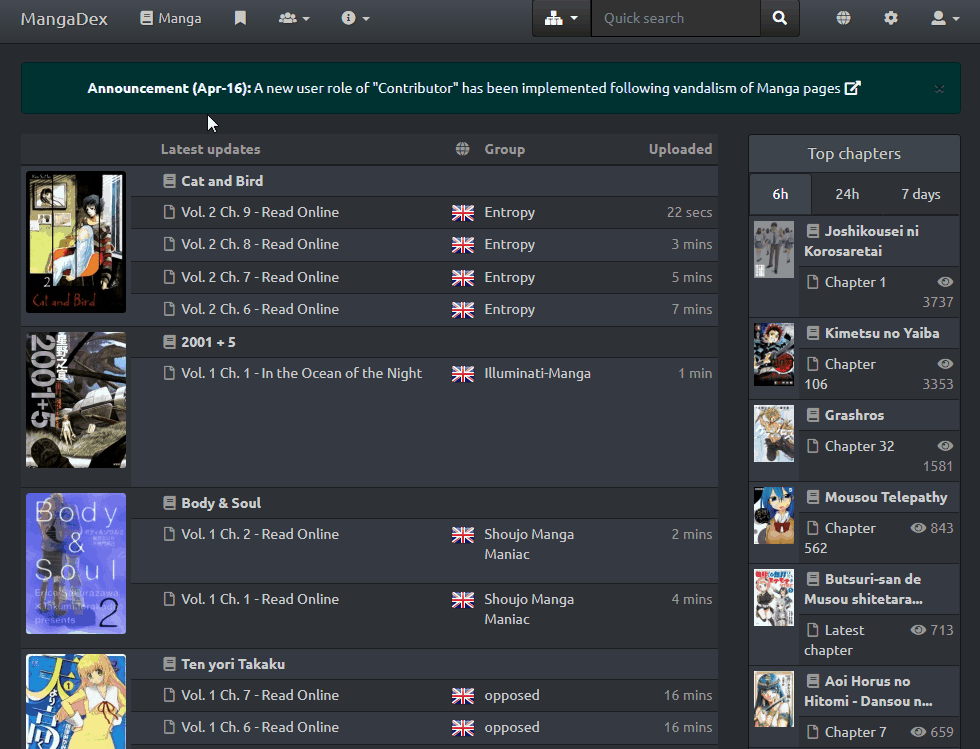Dismiss the announcement banner

click(939, 88)
